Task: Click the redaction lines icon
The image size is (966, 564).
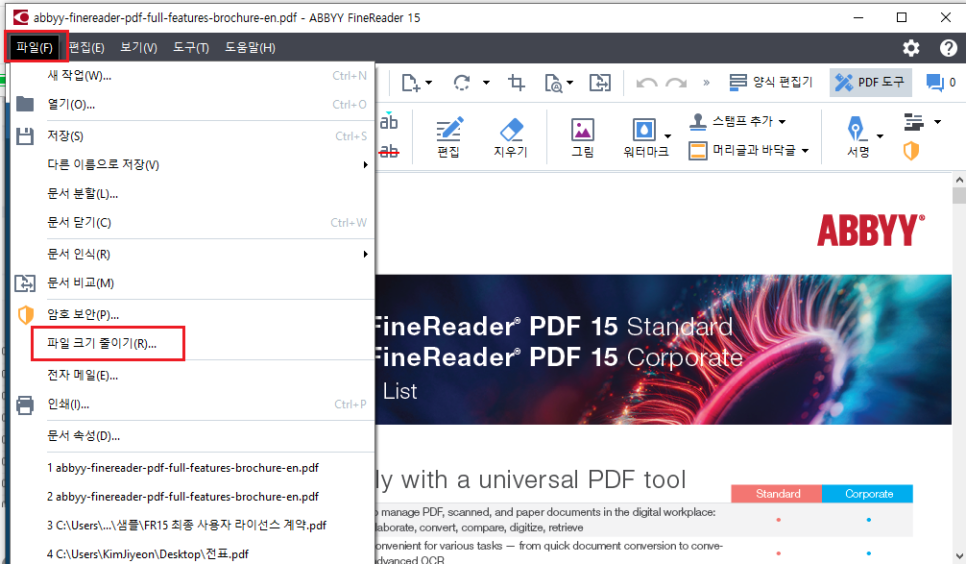Action: tap(914, 122)
